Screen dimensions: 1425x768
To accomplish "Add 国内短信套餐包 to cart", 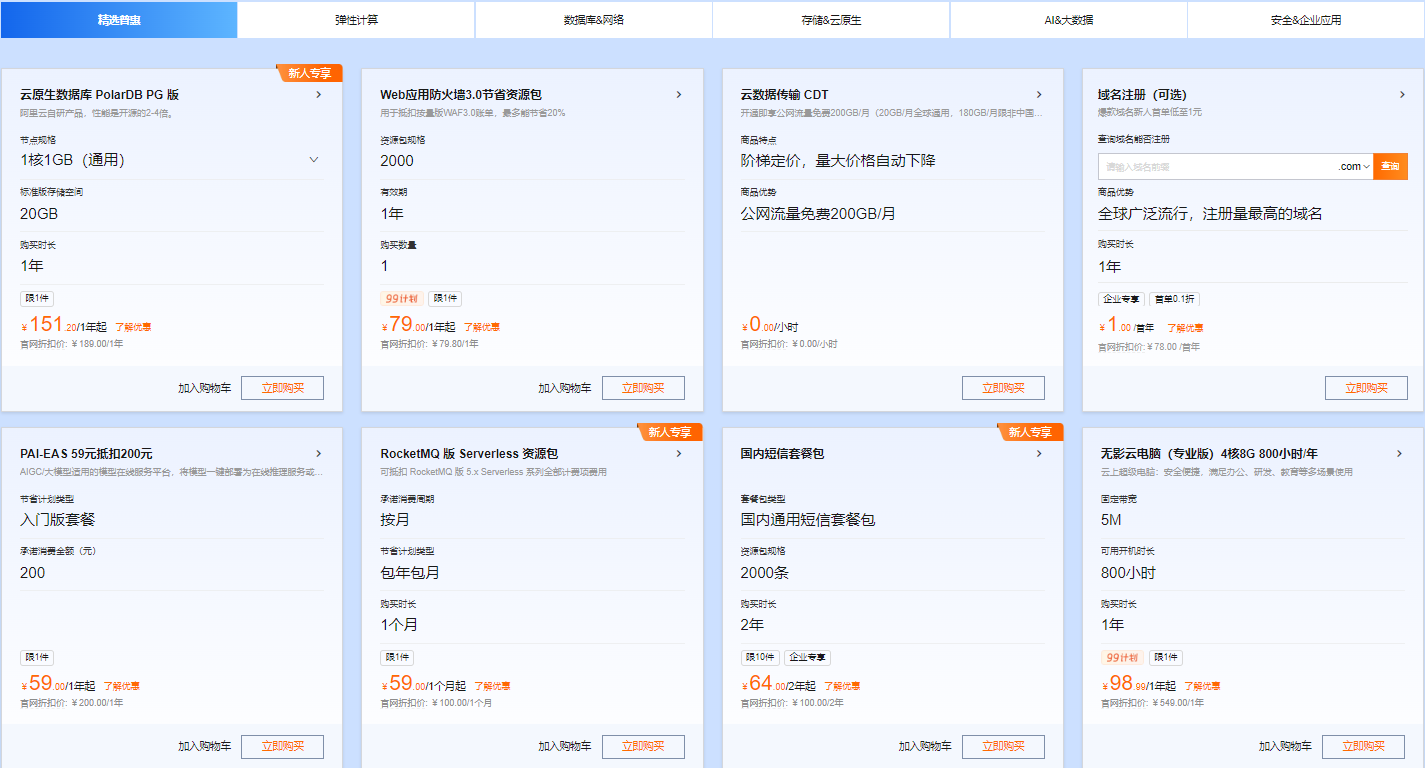I will (x=924, y=746).
